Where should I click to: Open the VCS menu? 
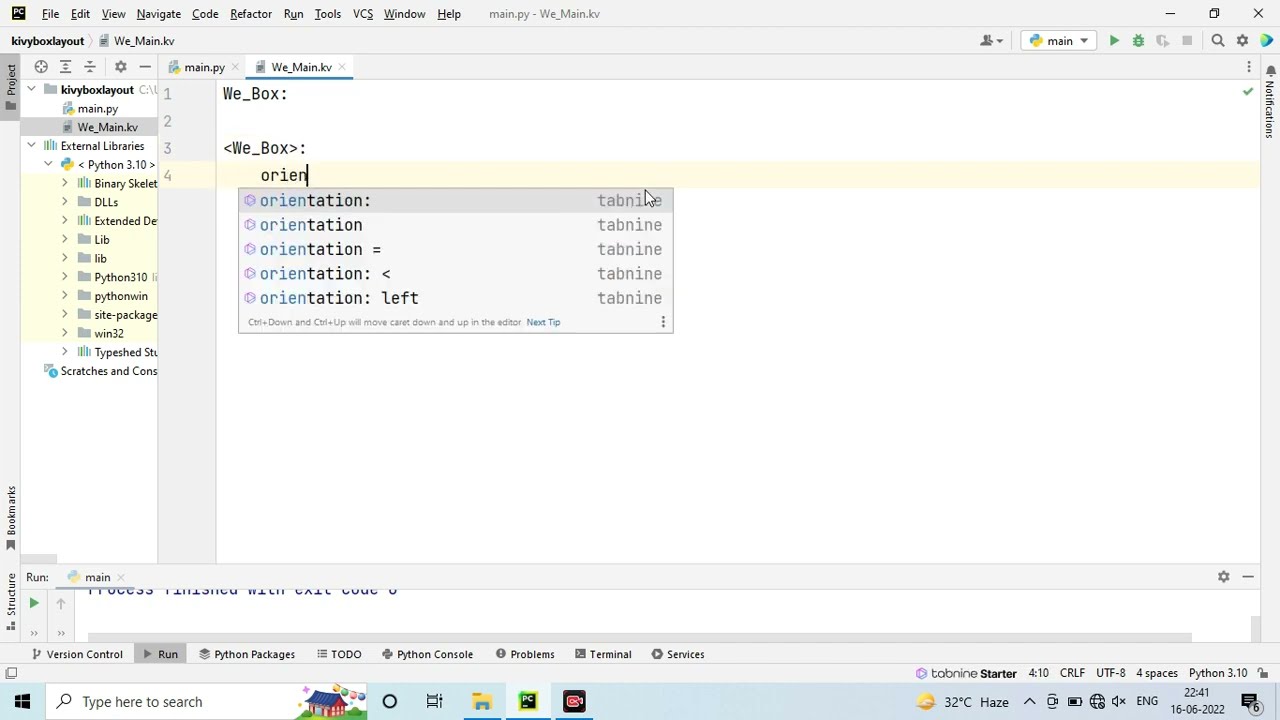click(x=363, y=14)
